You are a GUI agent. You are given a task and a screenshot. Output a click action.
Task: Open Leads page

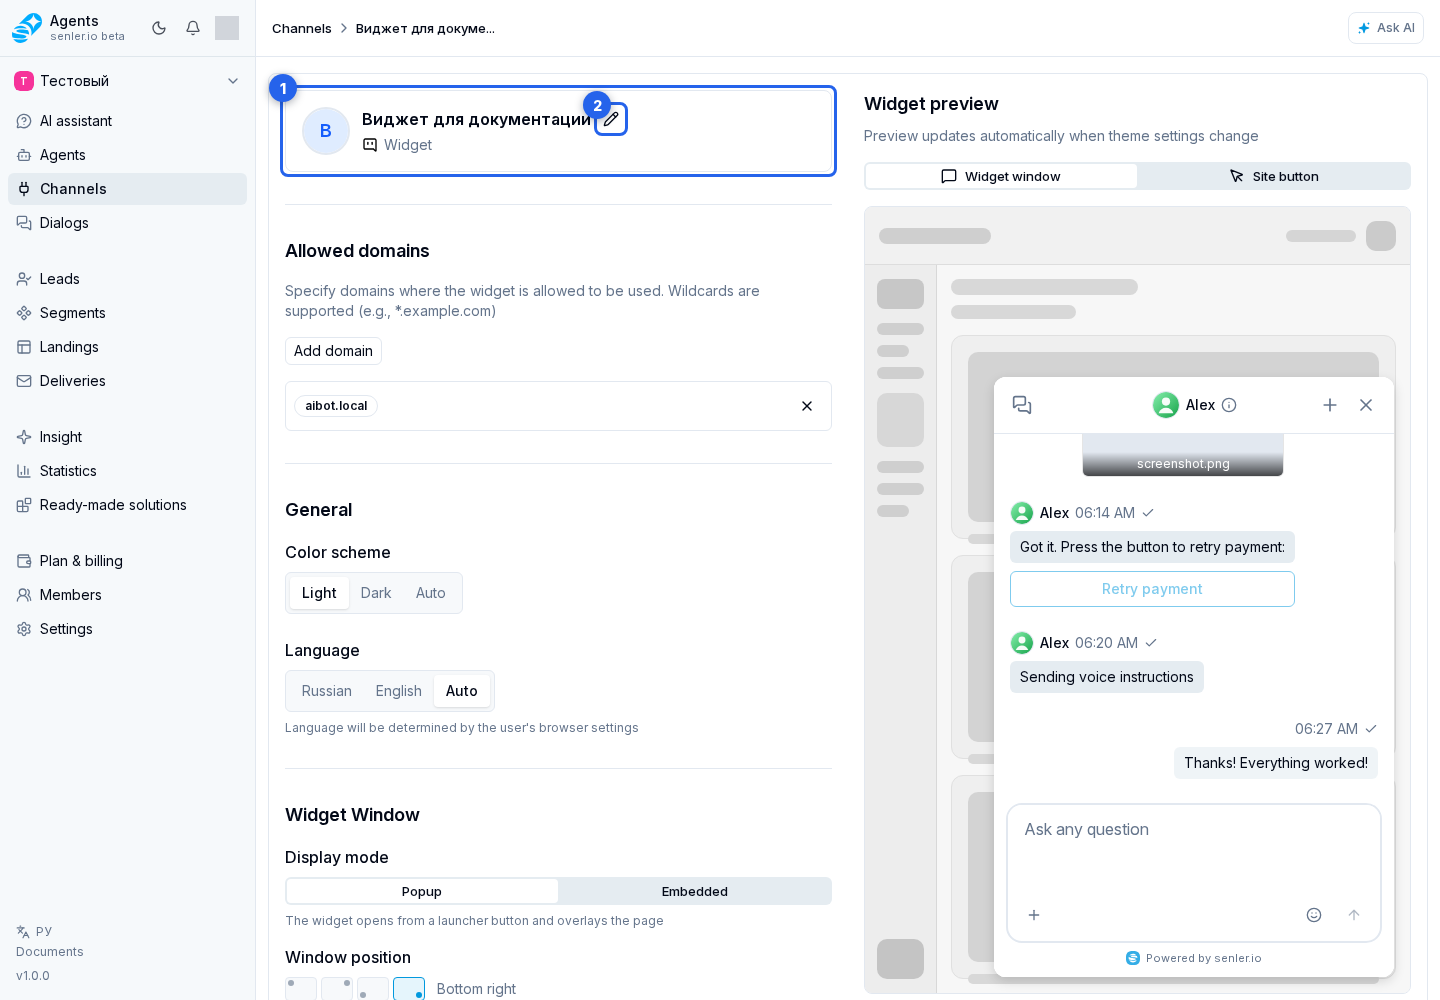tap(127, 279)
